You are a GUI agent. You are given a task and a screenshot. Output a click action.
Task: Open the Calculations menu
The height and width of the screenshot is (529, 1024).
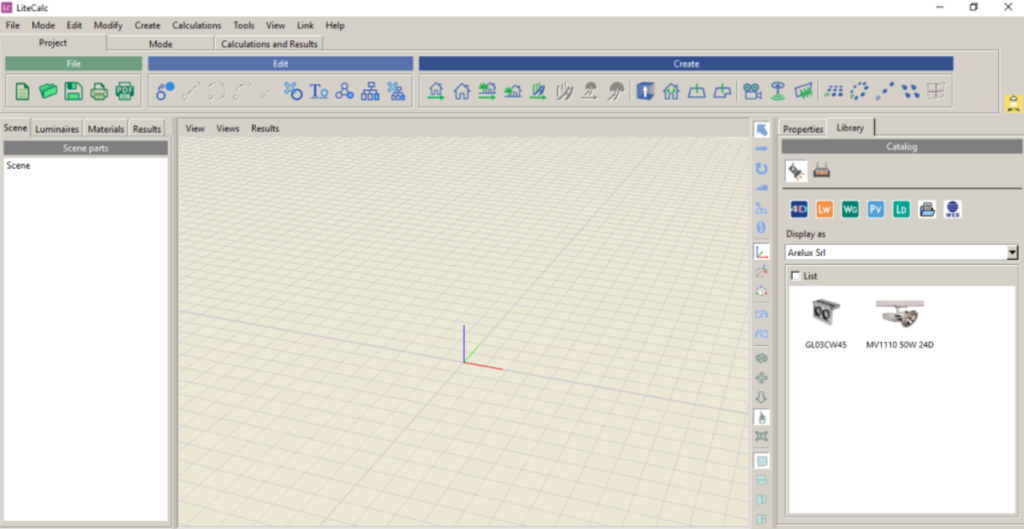(197, 25)
